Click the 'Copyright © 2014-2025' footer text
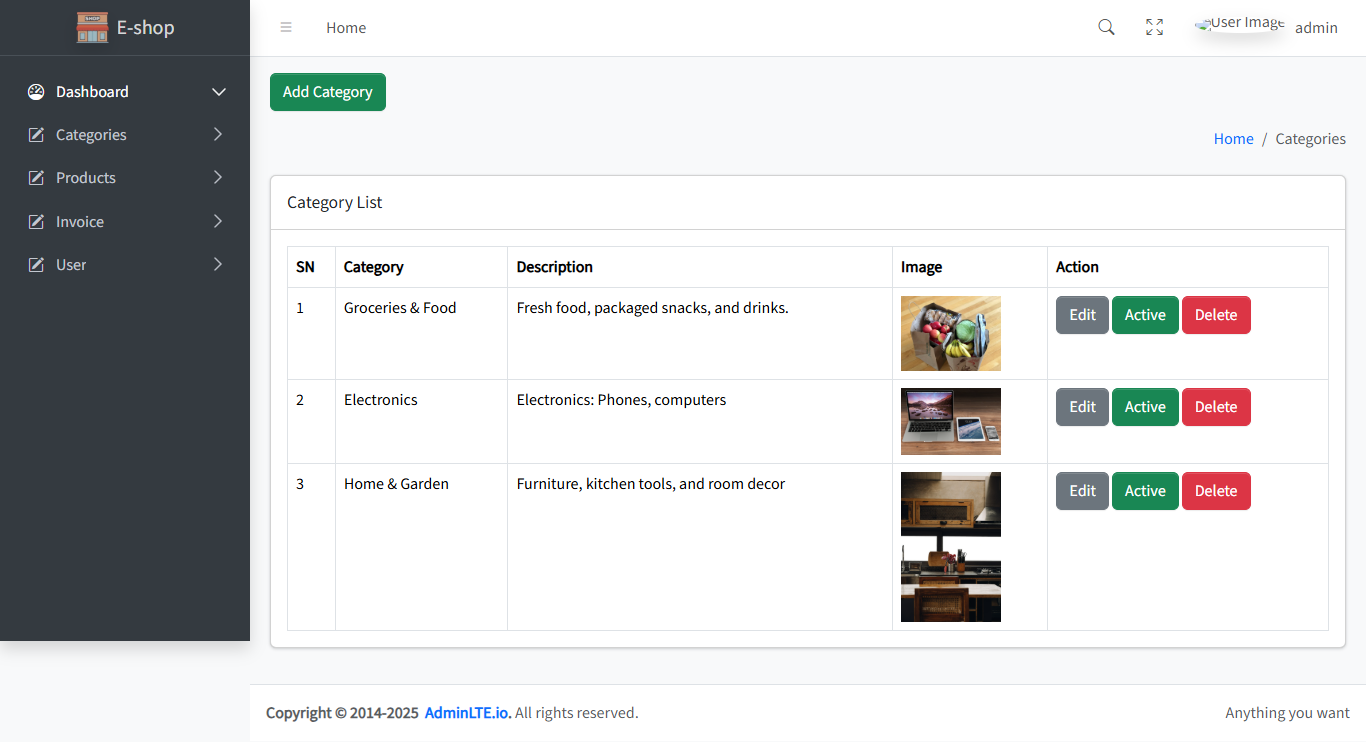 (x=342, y=713)
